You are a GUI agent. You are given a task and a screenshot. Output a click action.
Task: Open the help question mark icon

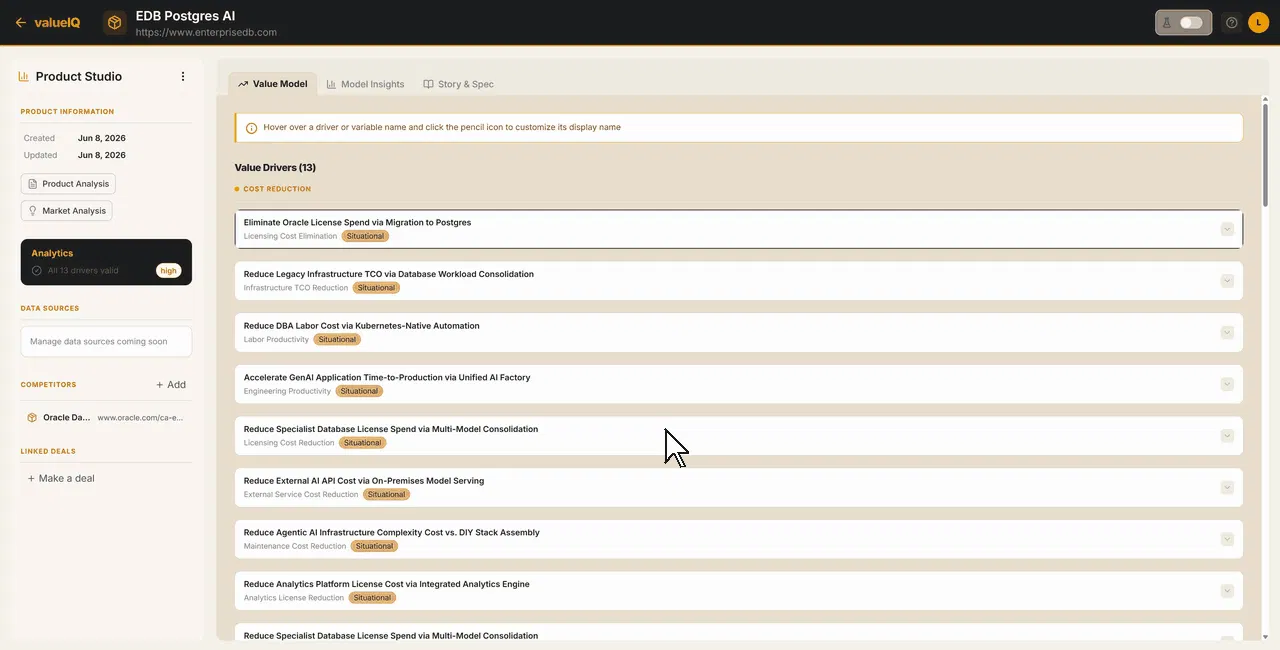click(x=1232, y=22)
